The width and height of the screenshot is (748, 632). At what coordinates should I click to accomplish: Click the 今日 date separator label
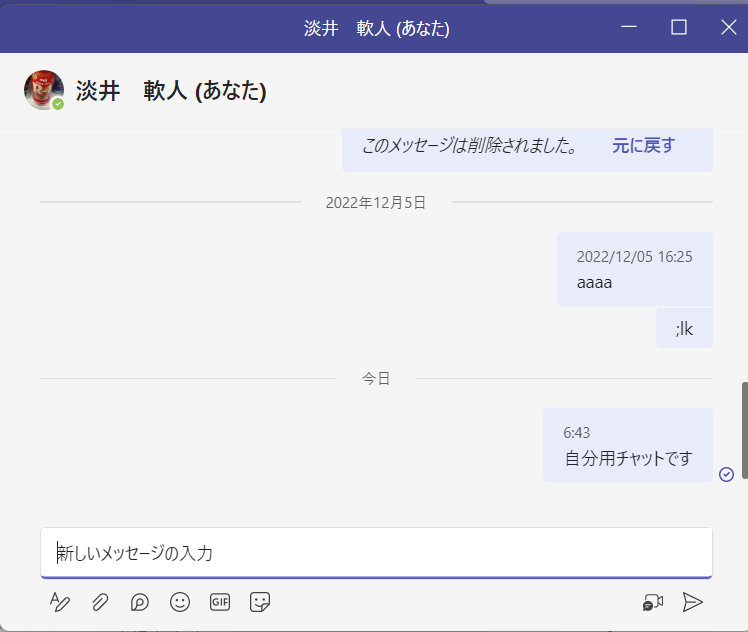coord(376,379)
